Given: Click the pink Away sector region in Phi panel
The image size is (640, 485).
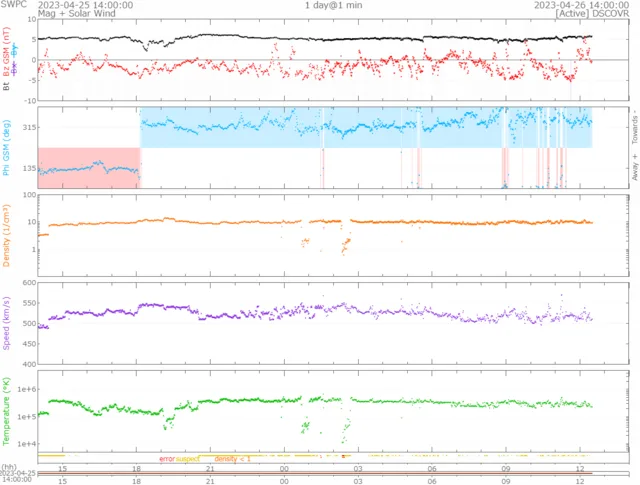Looking at the screenshot, I should click(89, 168).
